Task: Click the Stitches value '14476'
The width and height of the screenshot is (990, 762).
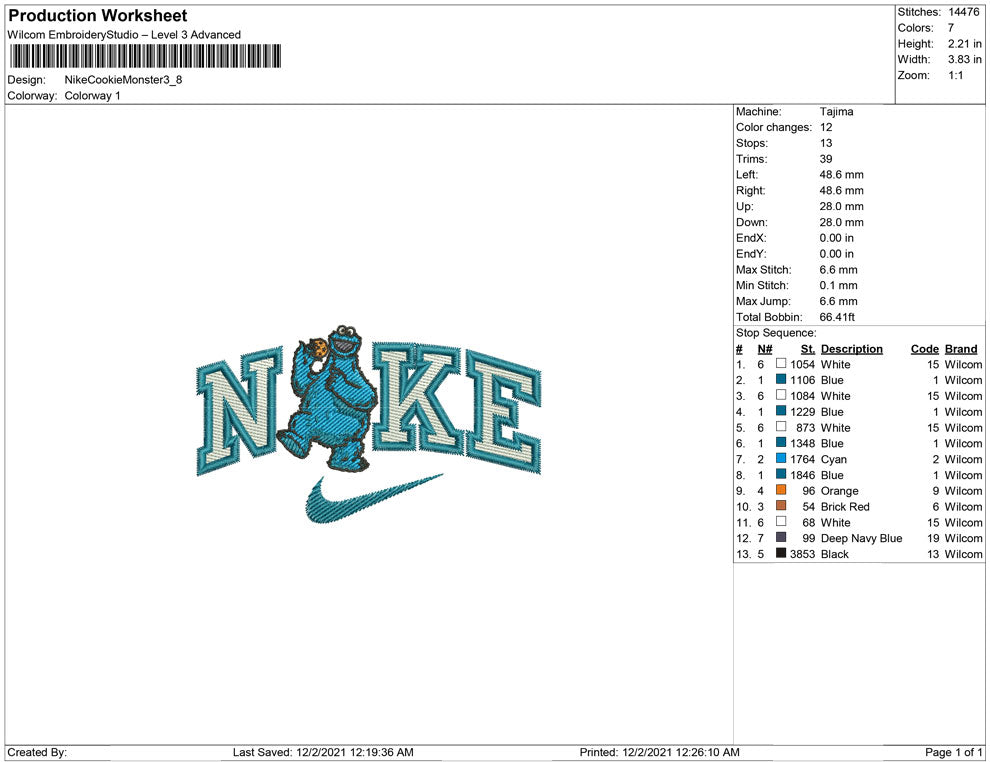Action: click(963, 12)
